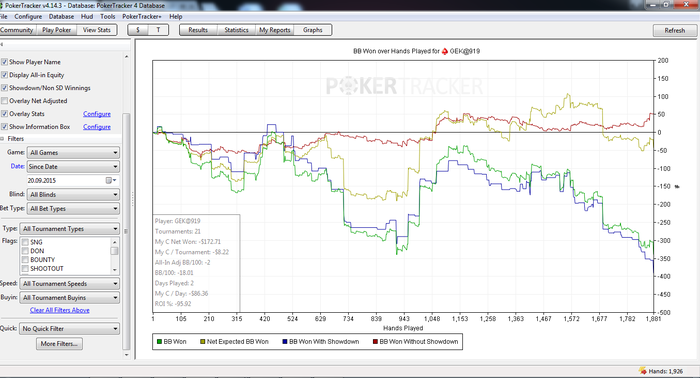The width and height of the screenshot is (700, 378).
Task: Open More Filters dialog
Action: 59,344
